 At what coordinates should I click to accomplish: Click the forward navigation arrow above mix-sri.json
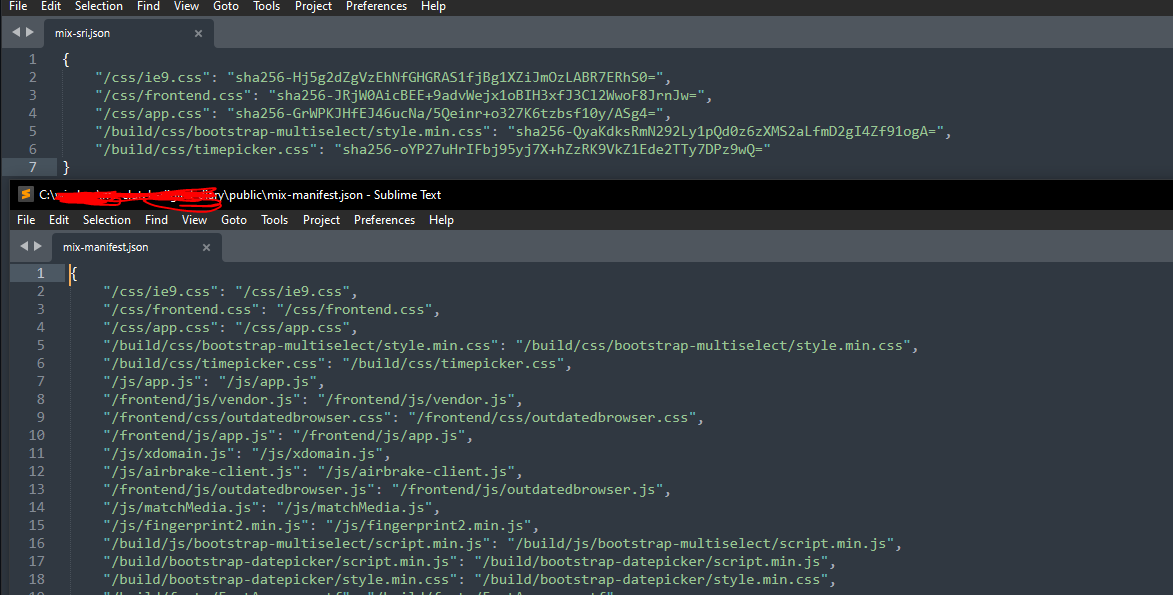click(29, 31)
